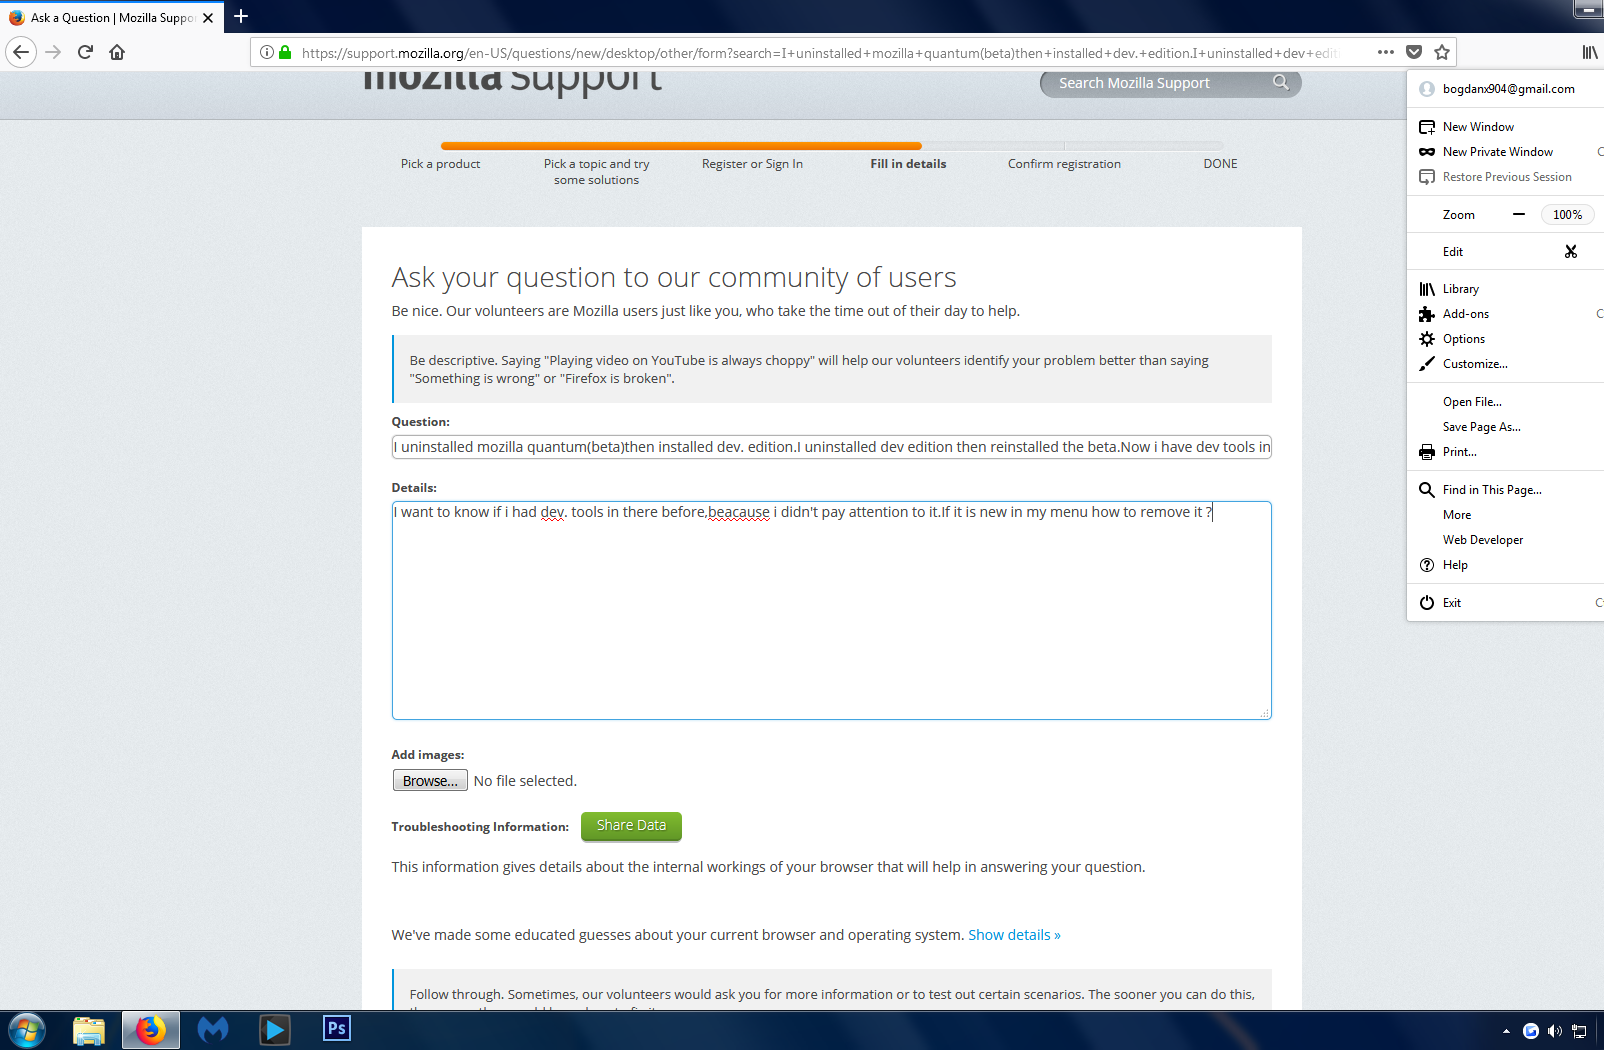The image size is (1604, 1050).
Task: Click the green padlock connection icon
Action: coord(285,52)
